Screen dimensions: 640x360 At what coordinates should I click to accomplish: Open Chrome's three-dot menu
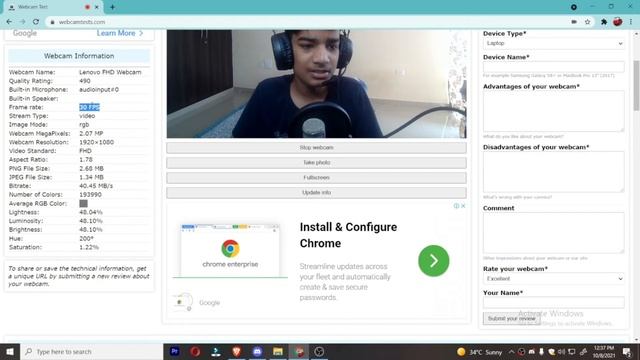631,22
